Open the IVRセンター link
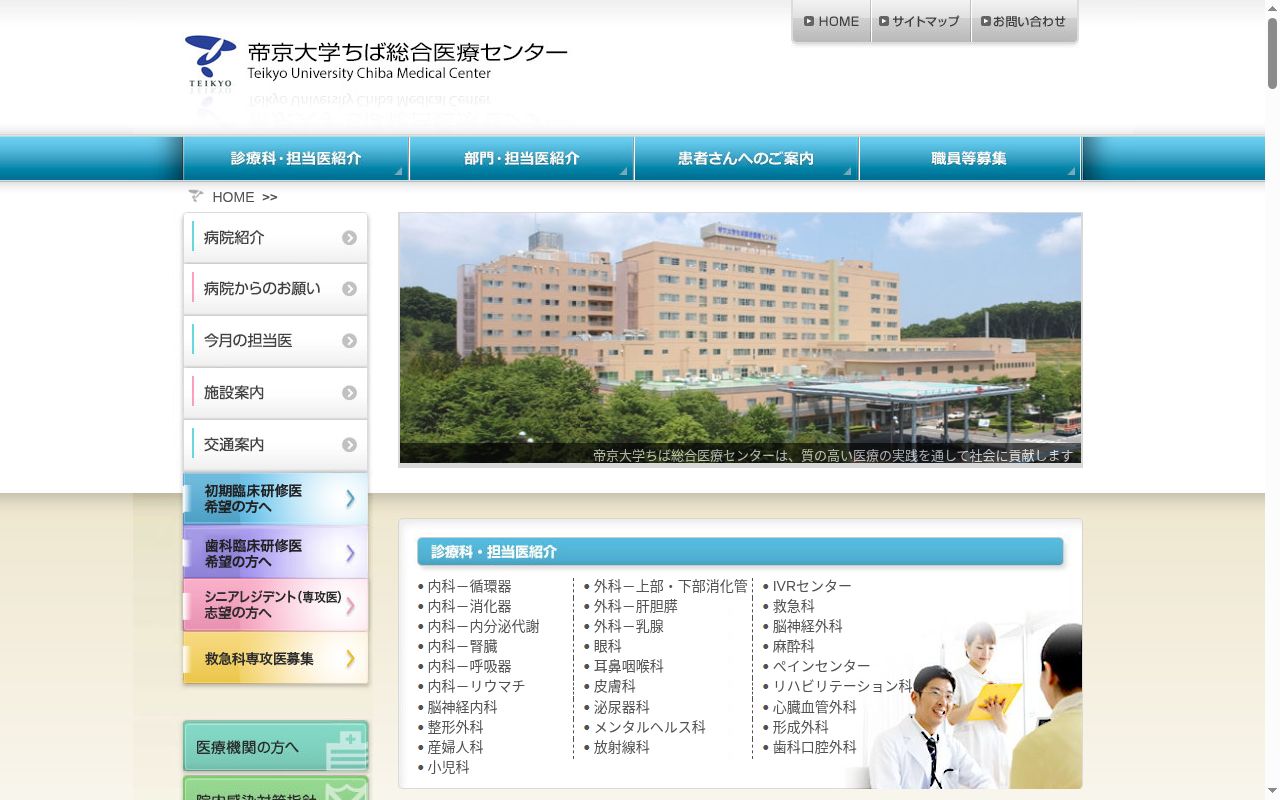1280x800 pixels. [x=812, y=586]
